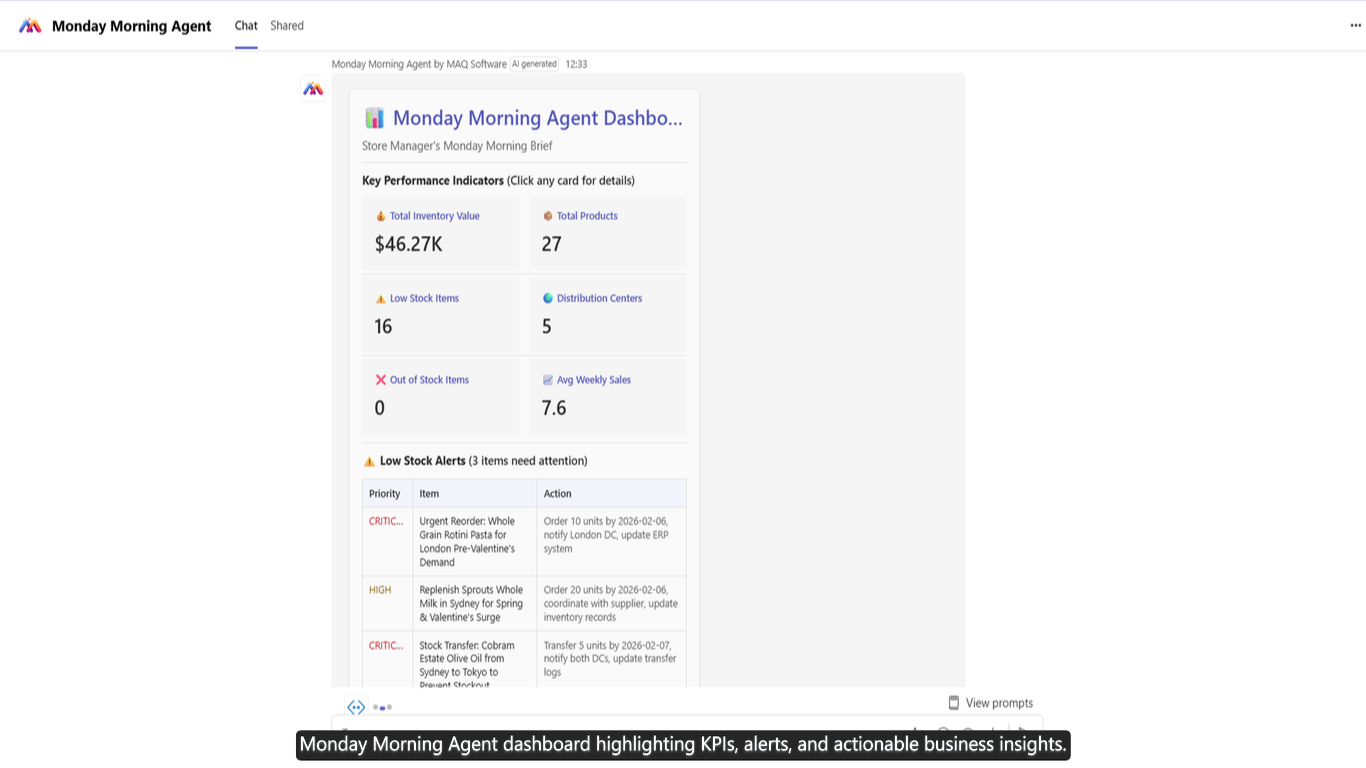Screen dimensions: 1366x768
Task: Click the agent avatar beside the message
Action: pos(313,89)
